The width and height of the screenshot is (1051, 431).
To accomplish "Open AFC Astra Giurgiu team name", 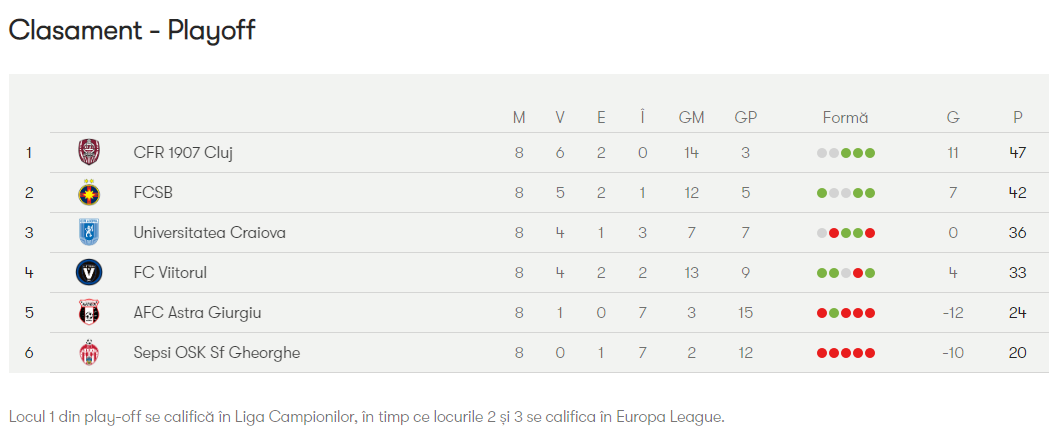I will click(x=197, y=313).
